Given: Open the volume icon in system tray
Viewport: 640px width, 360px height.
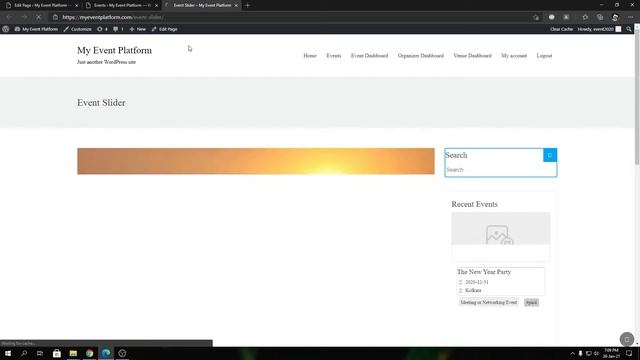Looking at the screenshot, I should click(x=596, y=353).
